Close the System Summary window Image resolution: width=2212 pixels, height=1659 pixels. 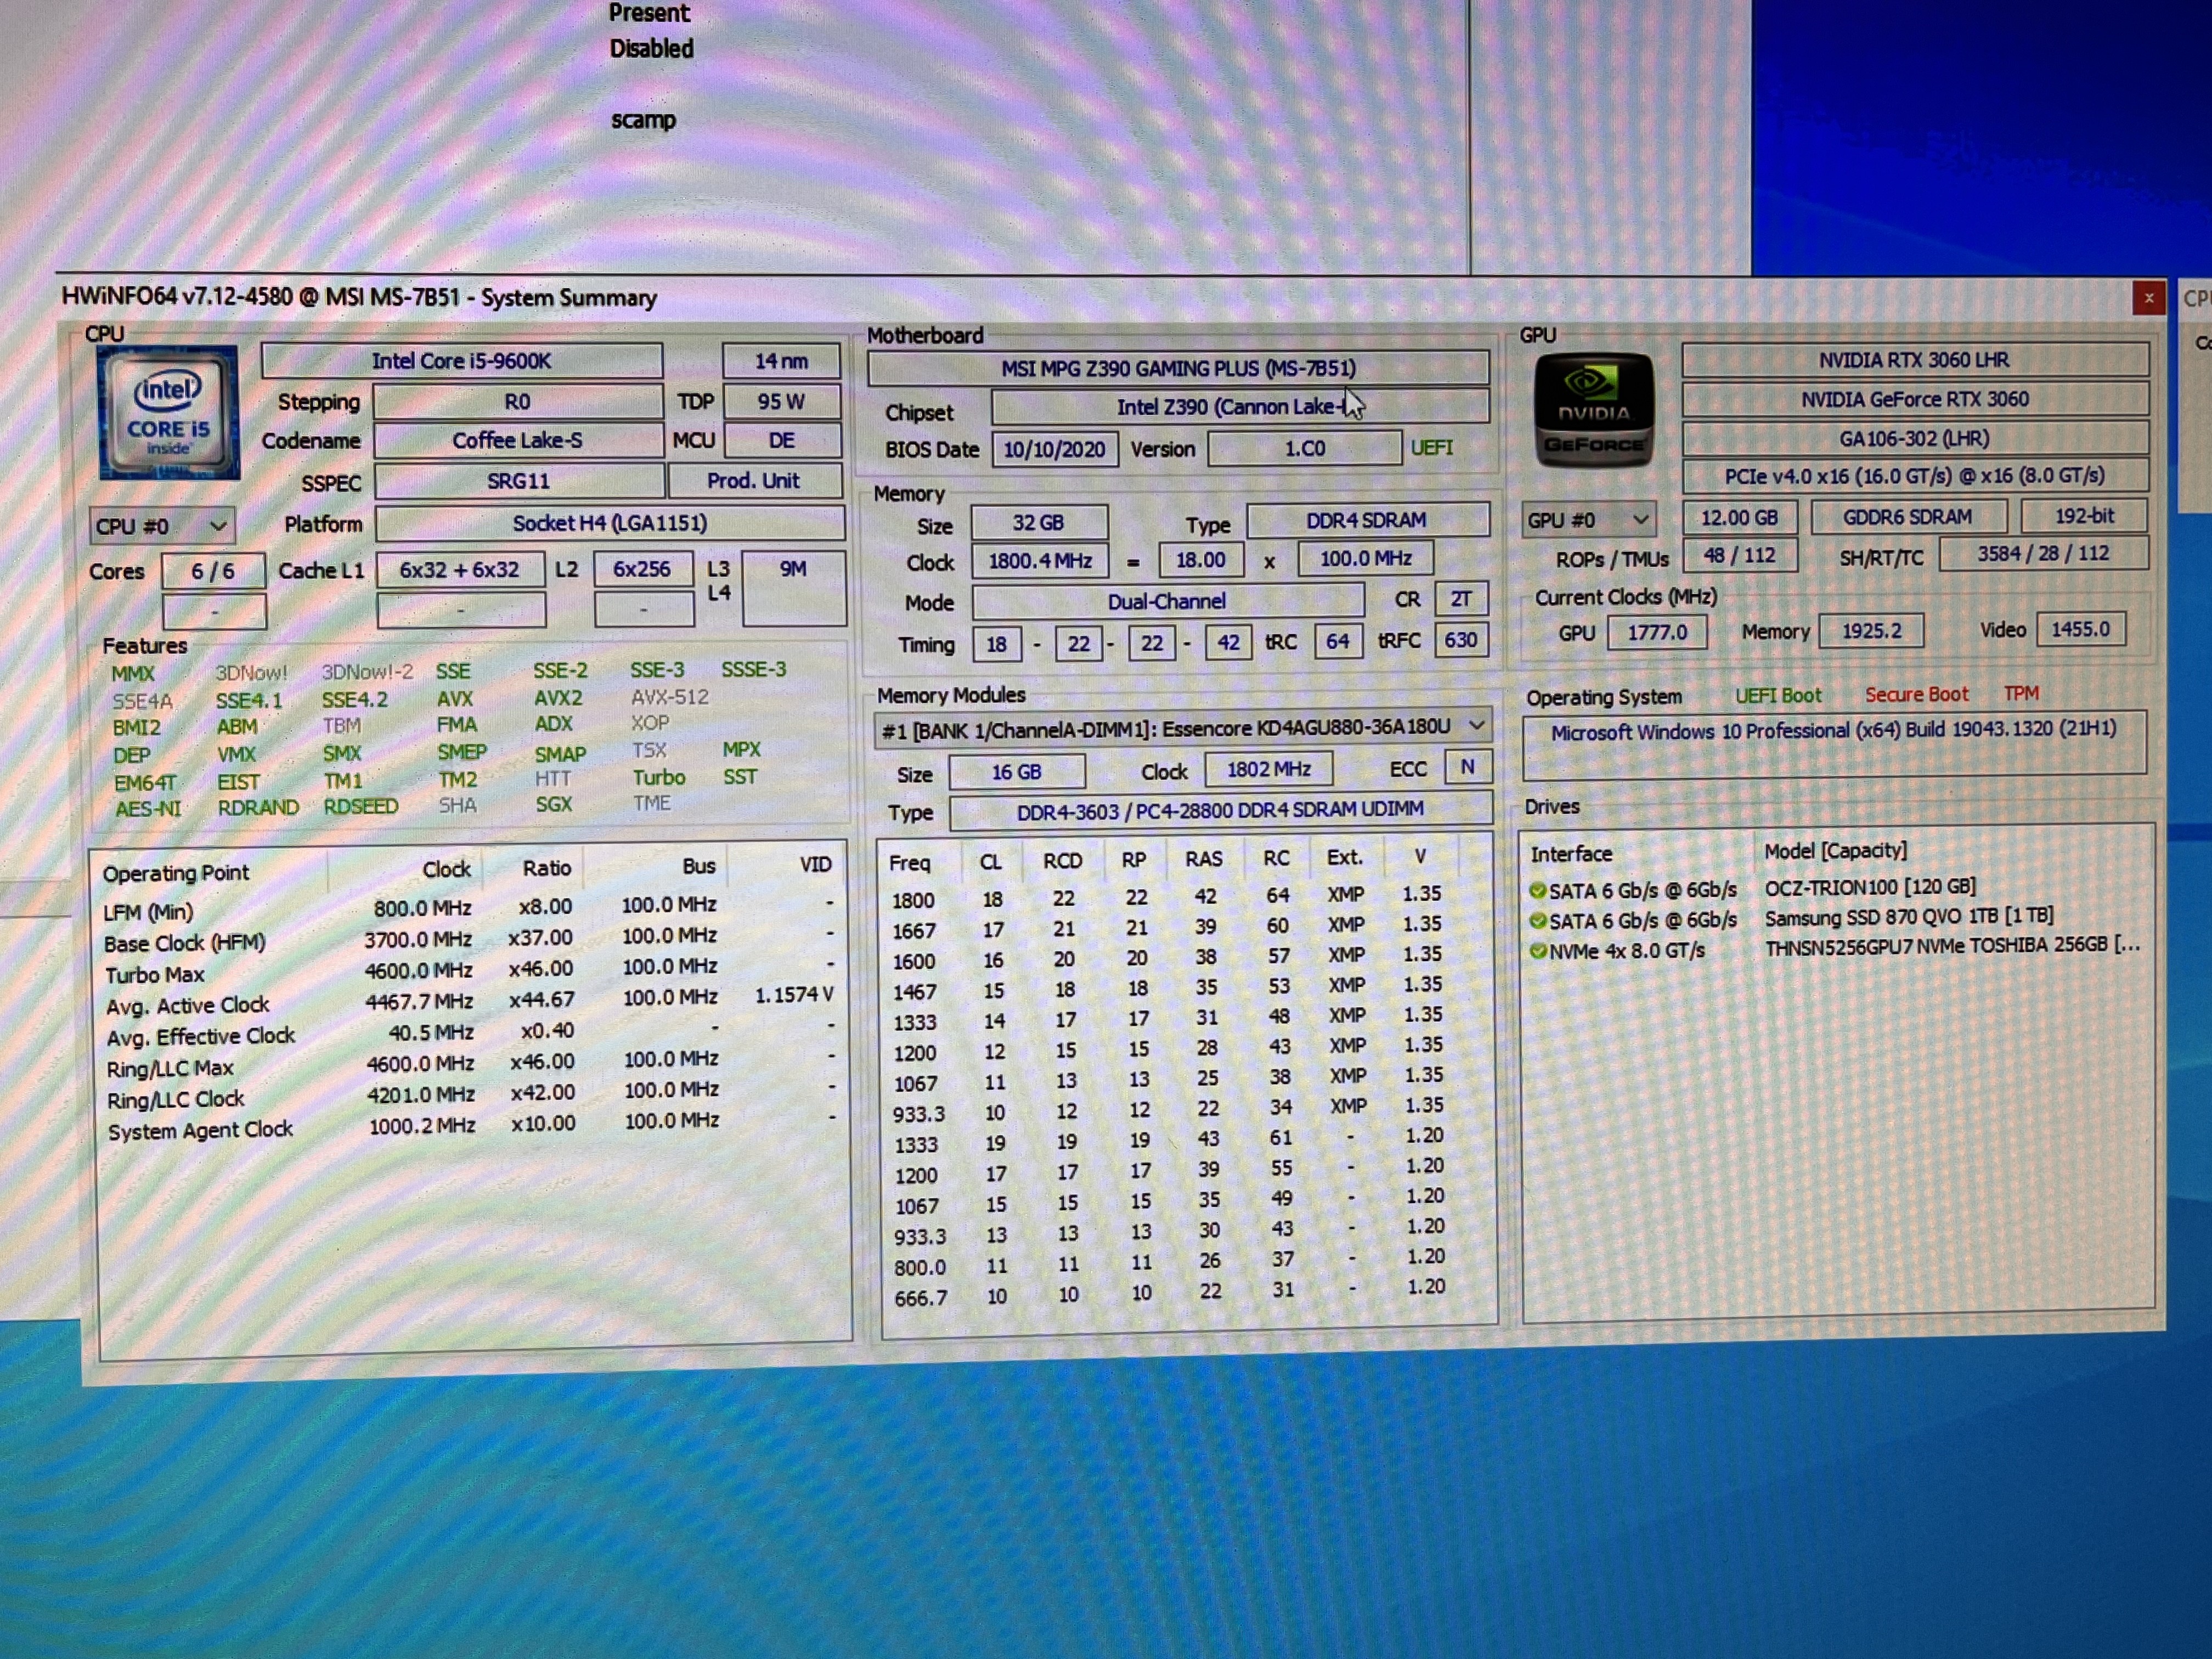click(2148, 298)
